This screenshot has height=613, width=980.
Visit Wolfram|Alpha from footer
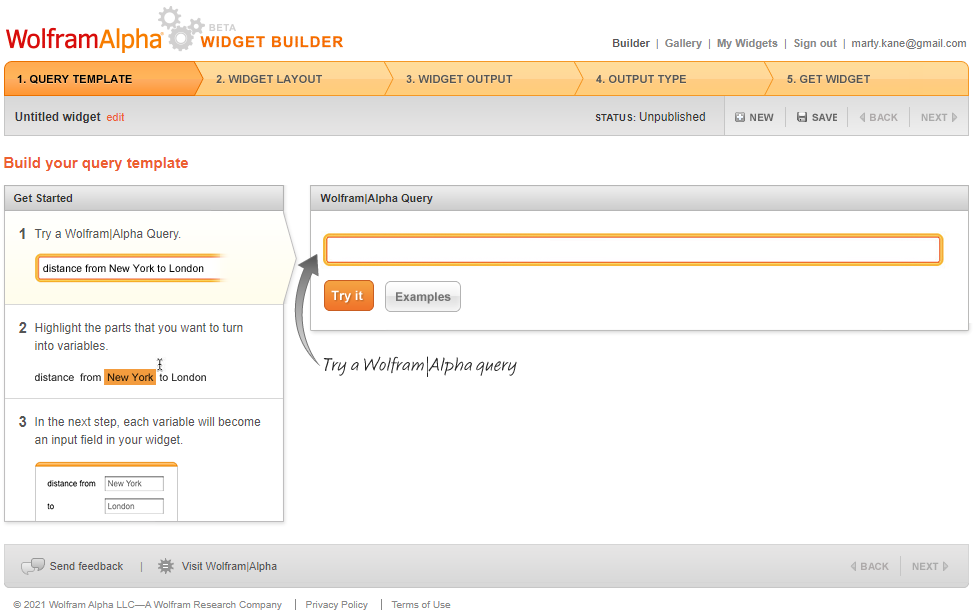point(229,566)
